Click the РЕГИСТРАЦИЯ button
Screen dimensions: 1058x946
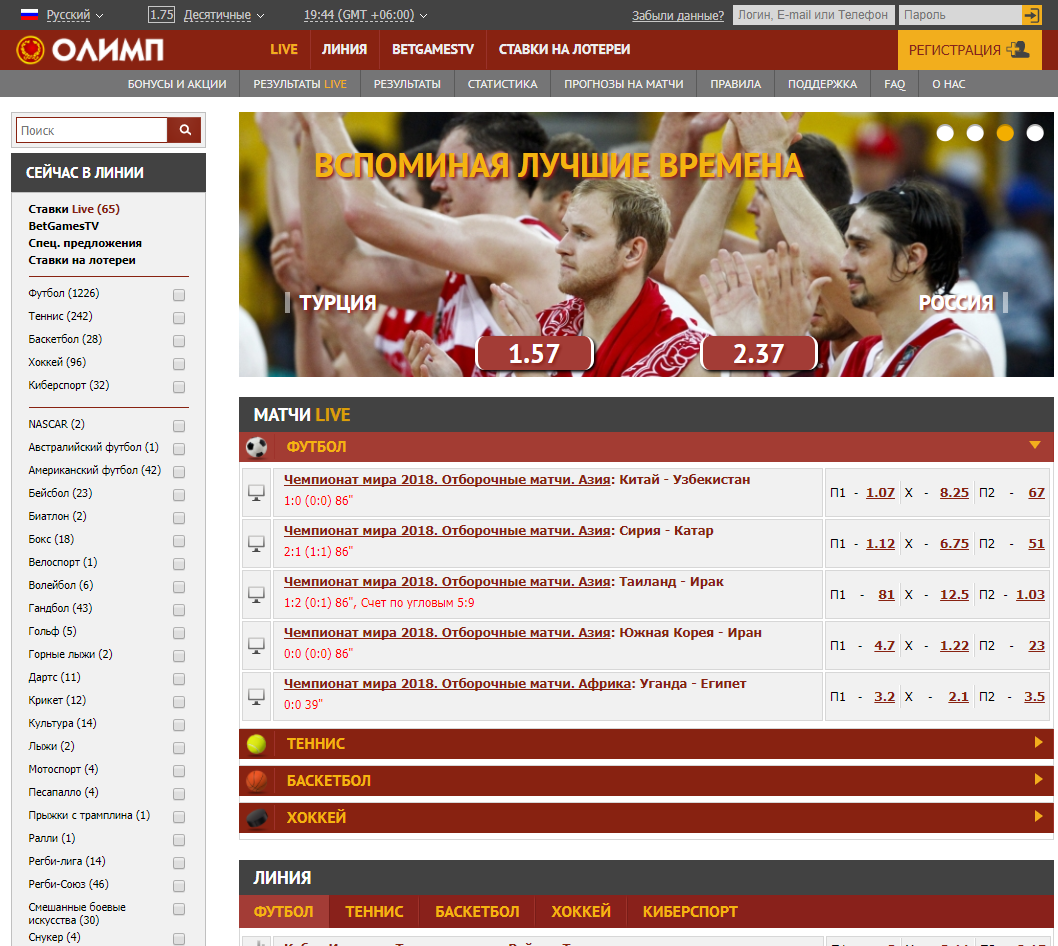click(969, 50)
